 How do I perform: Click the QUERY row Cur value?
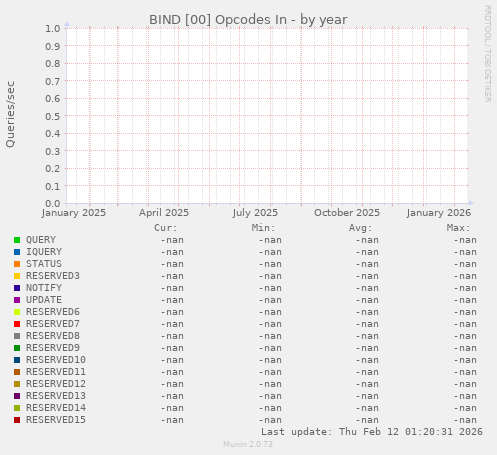click(x=172, y=240)
